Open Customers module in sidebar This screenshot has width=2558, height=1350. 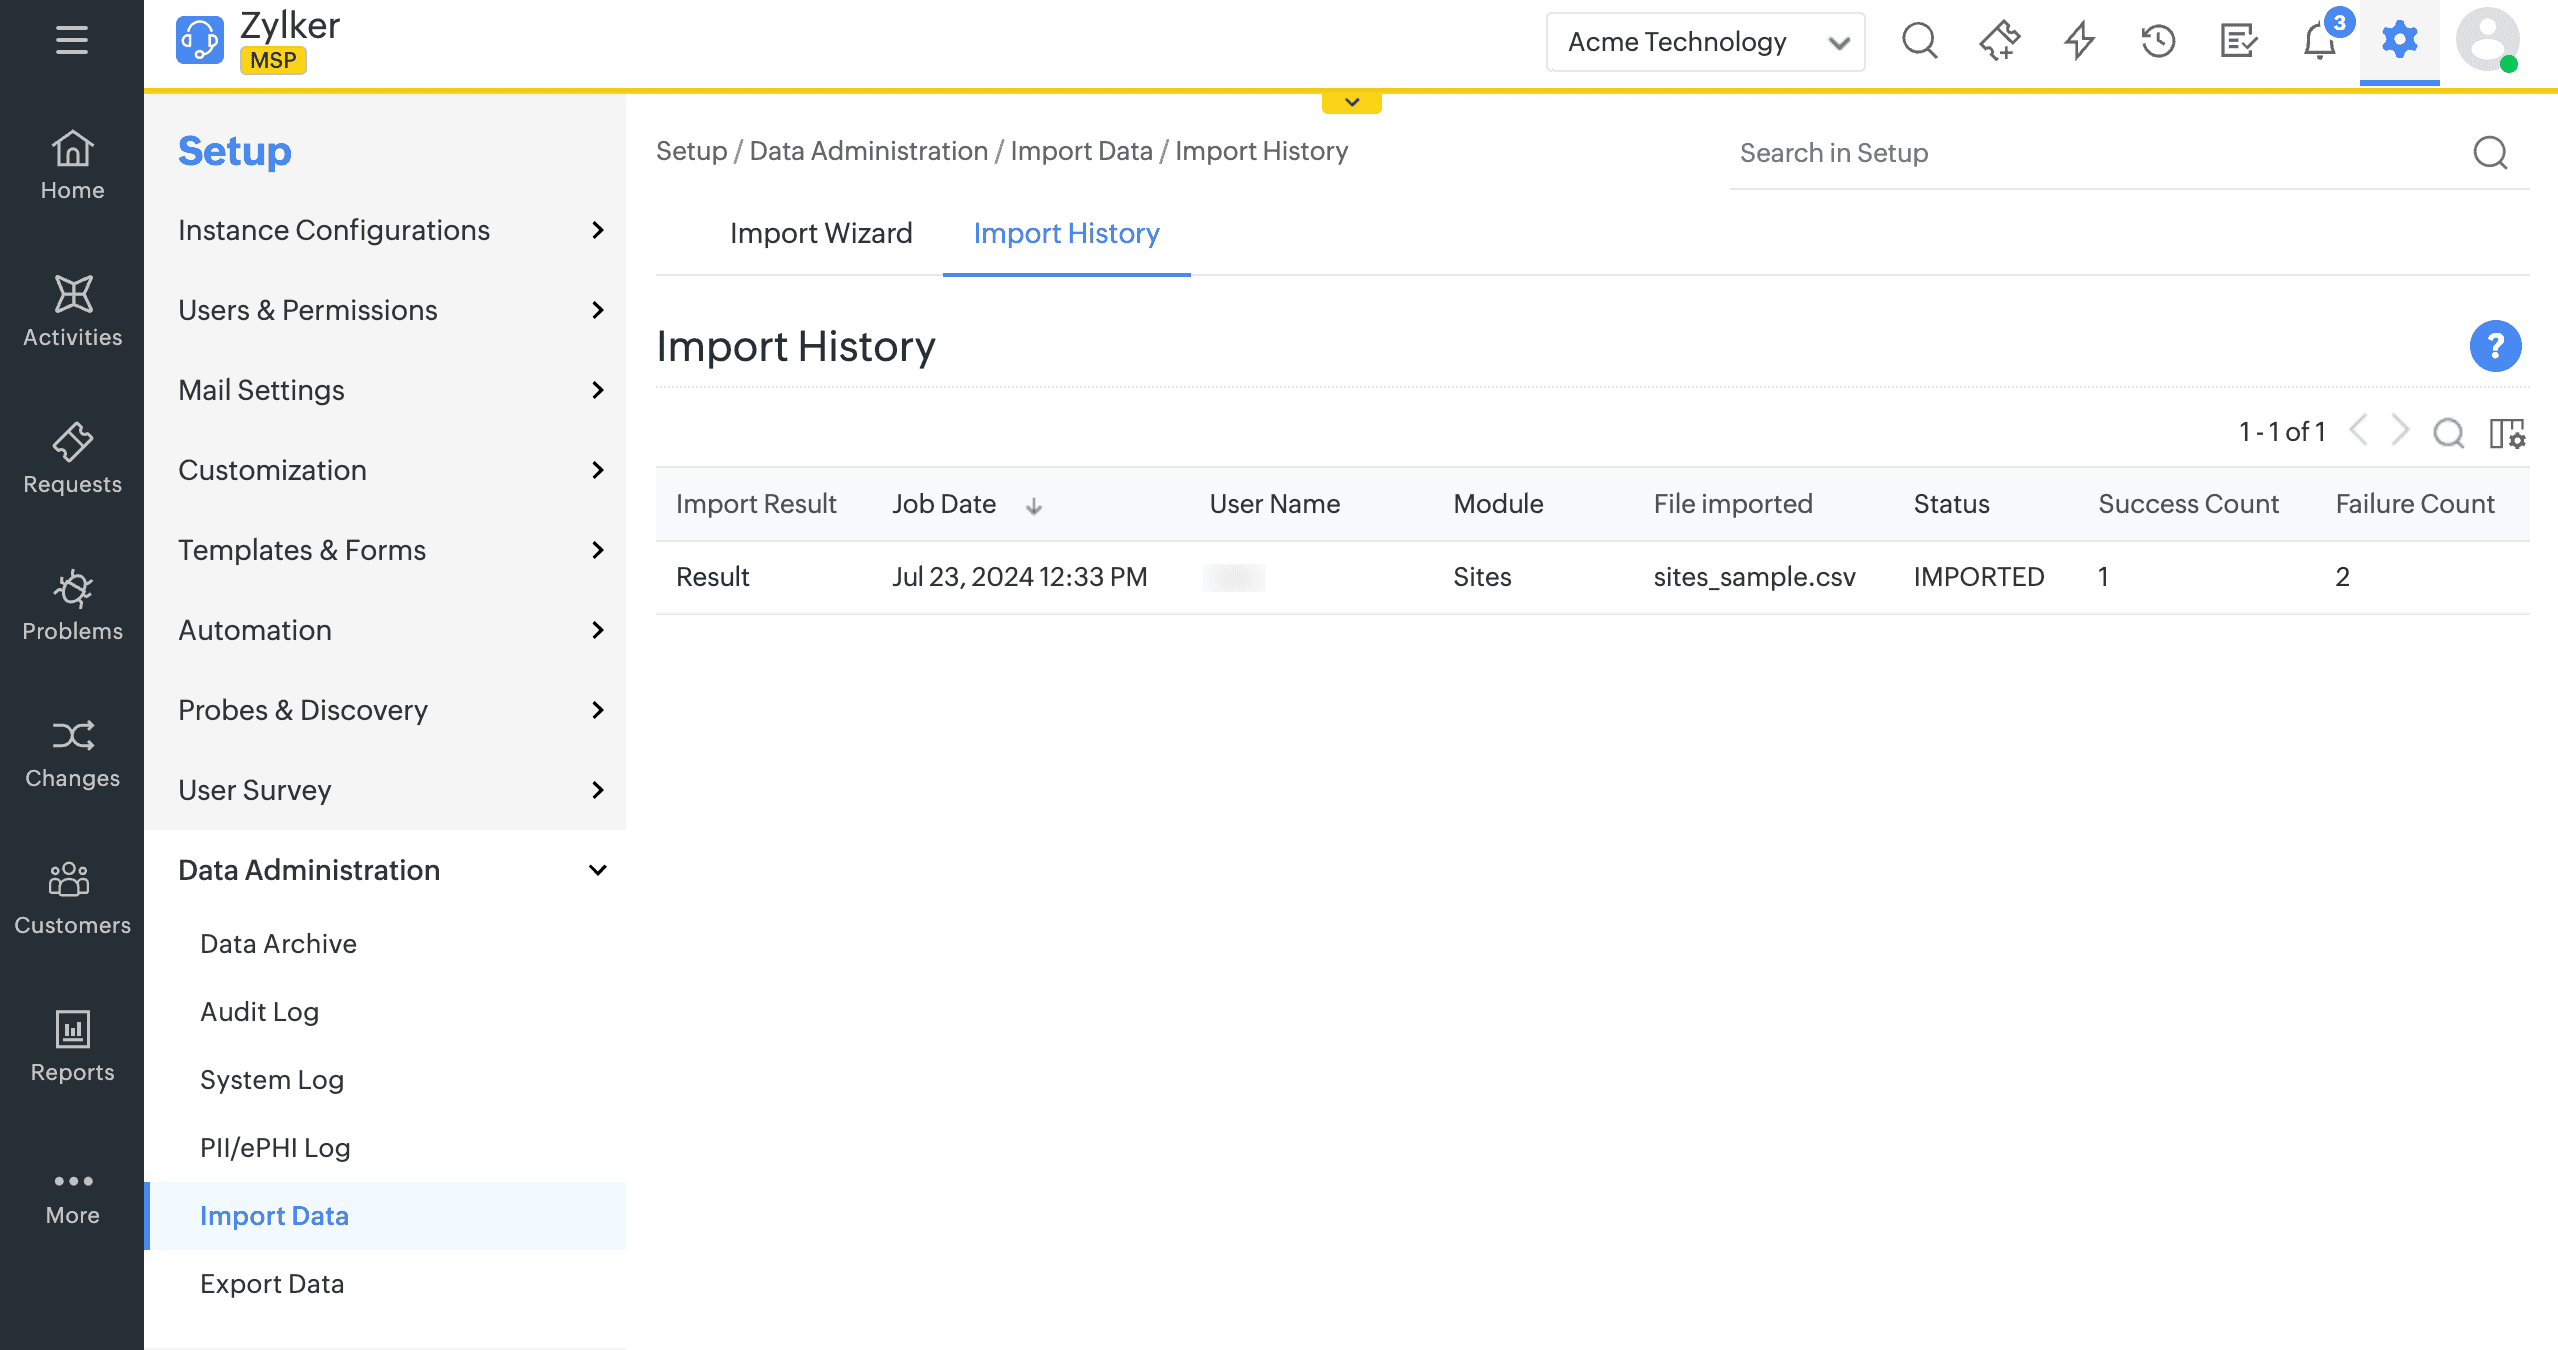(72, 898)
